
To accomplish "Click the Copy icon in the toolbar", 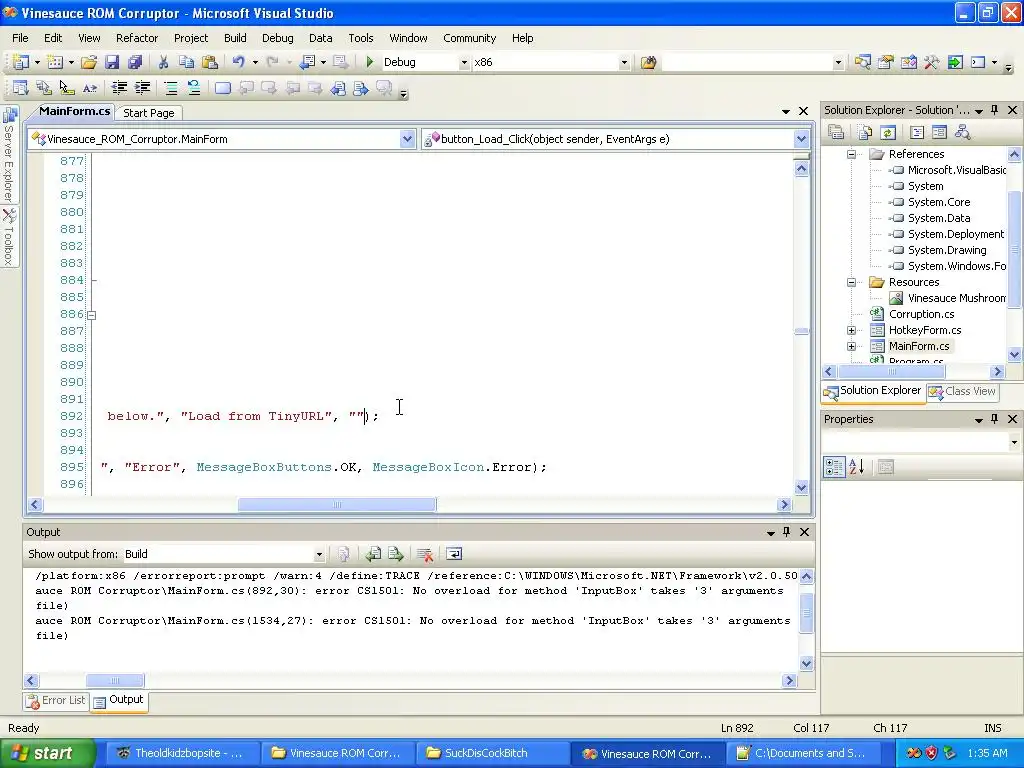I will pos(186,62).
